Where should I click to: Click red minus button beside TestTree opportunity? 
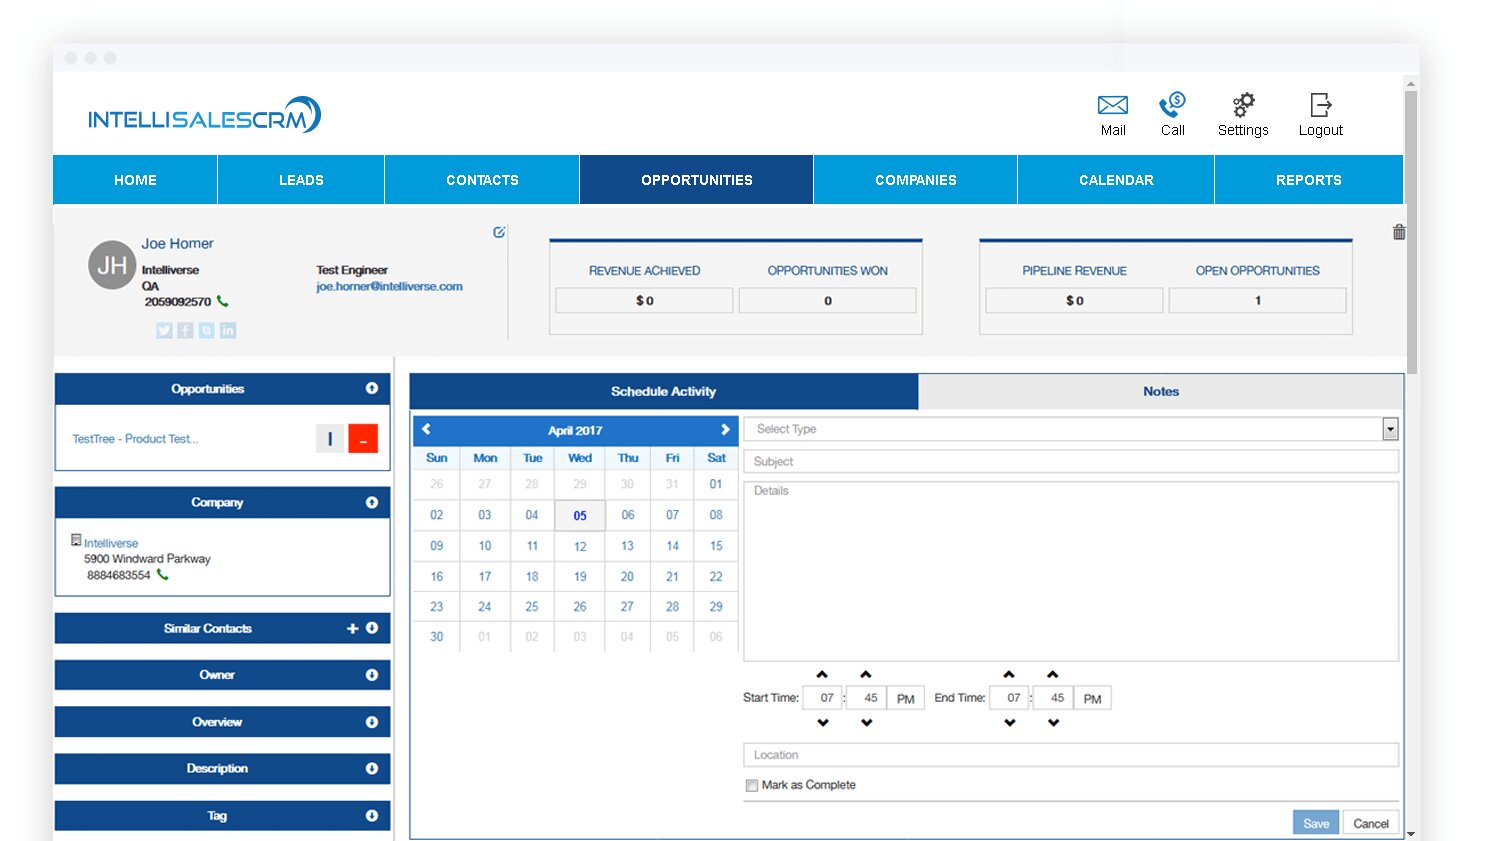[x=363, y=439]
